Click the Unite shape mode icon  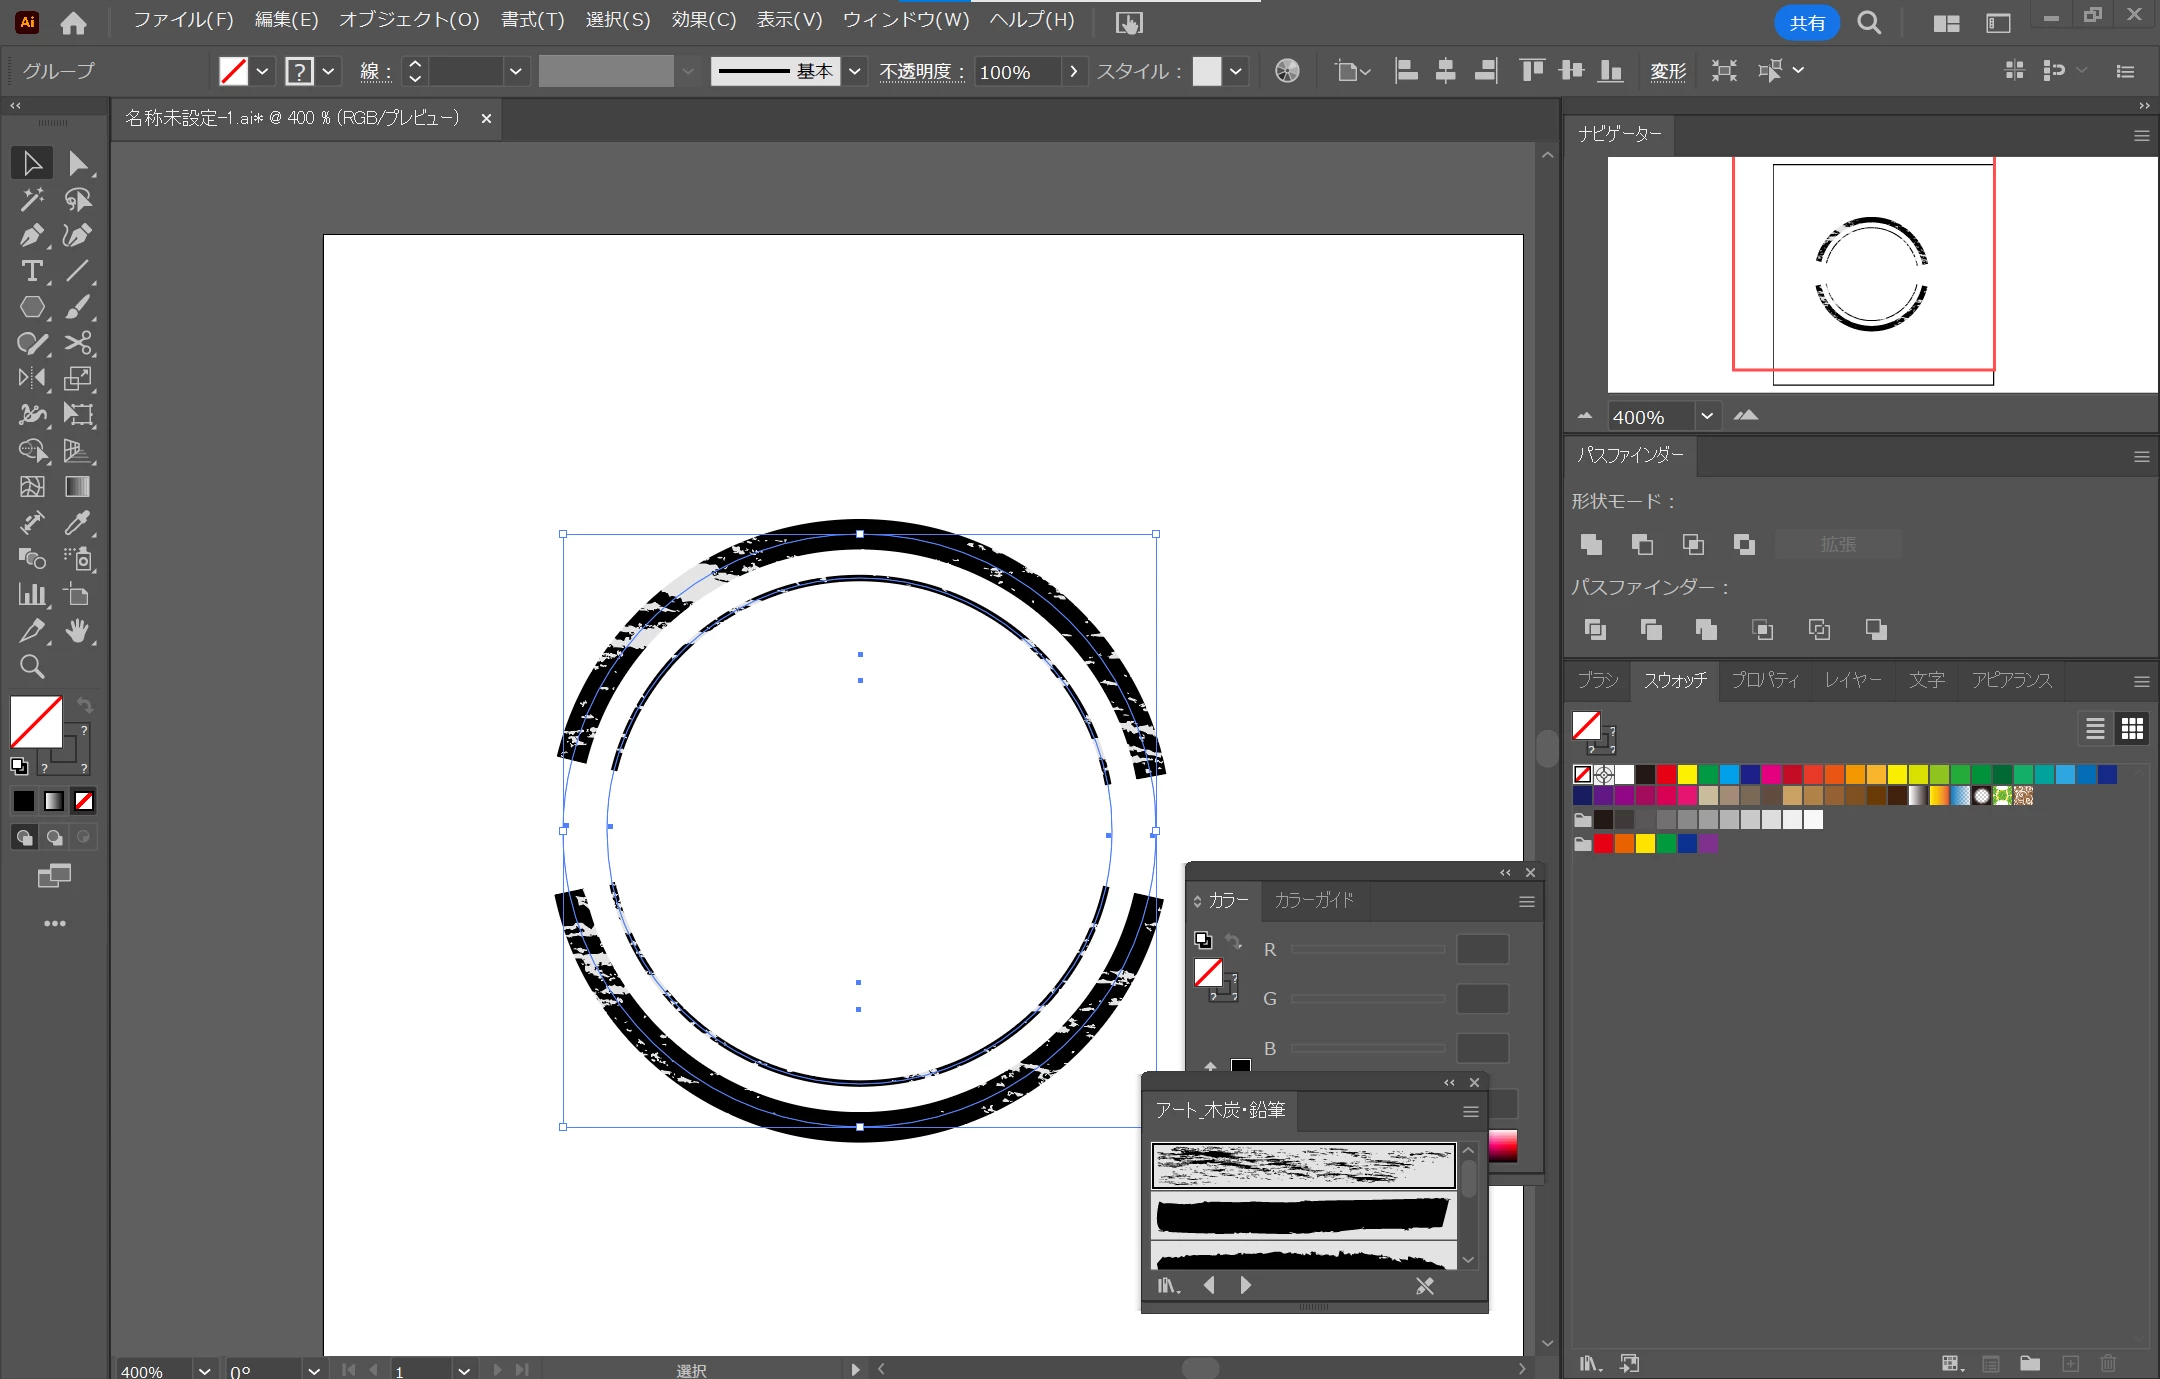click(1591, 544)
